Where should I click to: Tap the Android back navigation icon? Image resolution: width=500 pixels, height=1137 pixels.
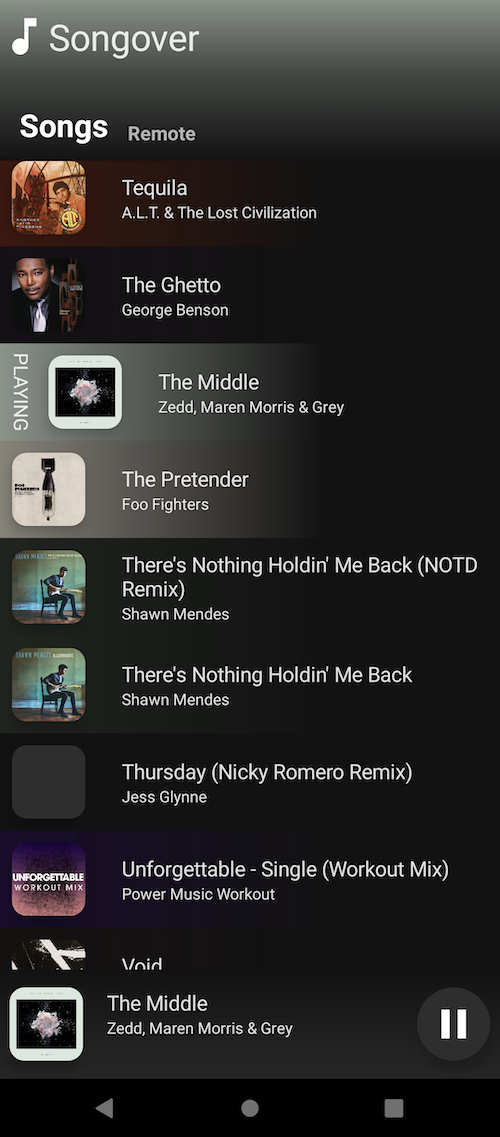104,1107
